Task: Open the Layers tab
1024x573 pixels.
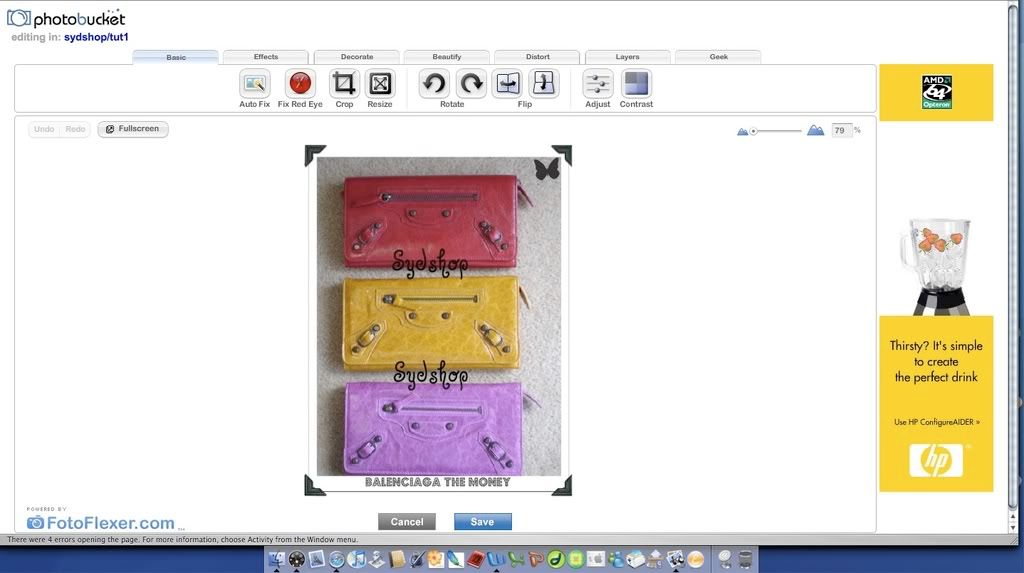Action: [x=628, y=57]
